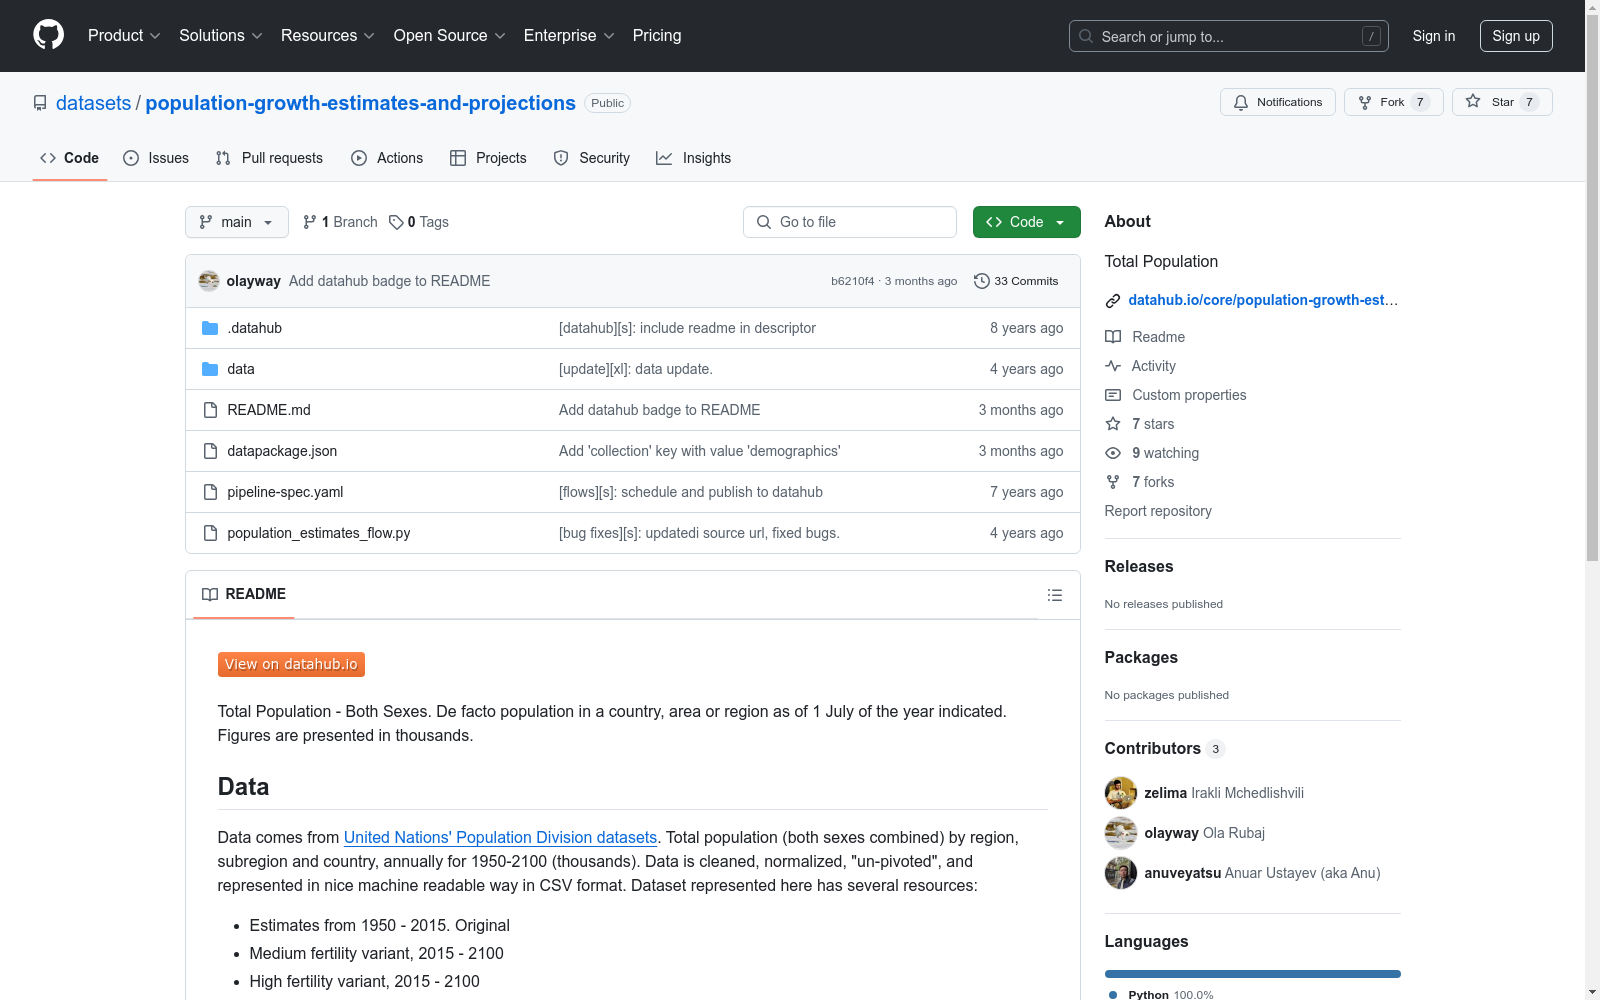Open commit '[update][xl]: data update.'
The height and width of the screenshot is (1000, 1600).
[635, 369]
